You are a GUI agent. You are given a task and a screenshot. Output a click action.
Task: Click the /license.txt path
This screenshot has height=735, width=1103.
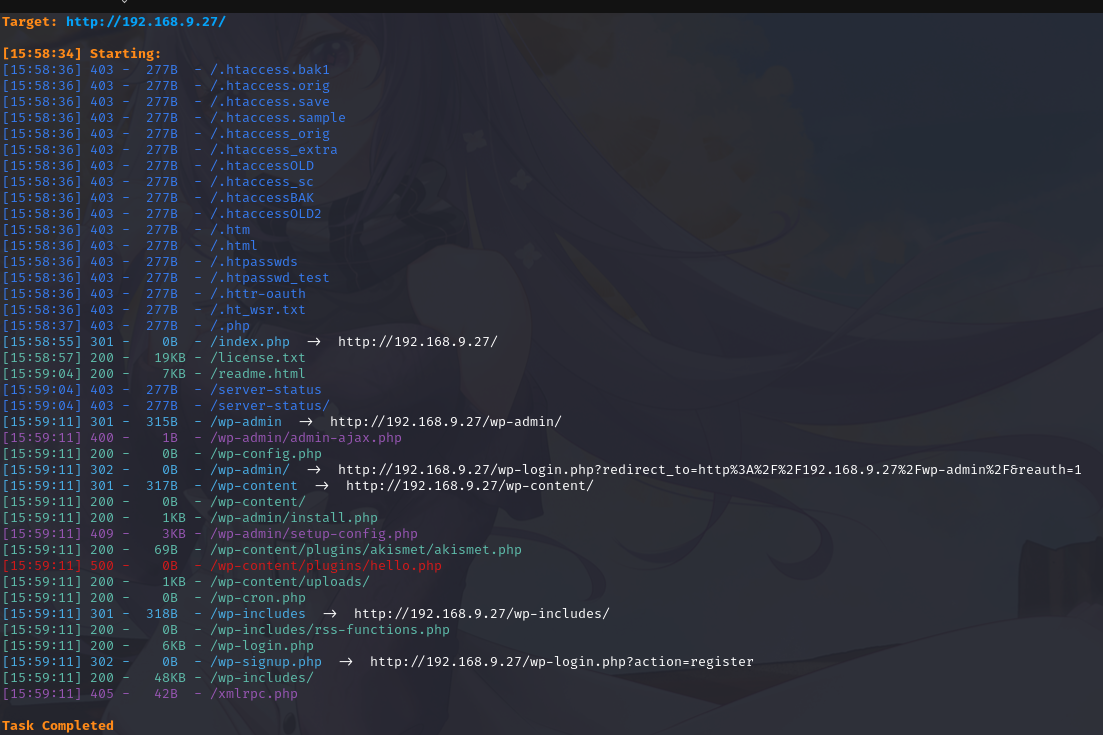[257, 357]
